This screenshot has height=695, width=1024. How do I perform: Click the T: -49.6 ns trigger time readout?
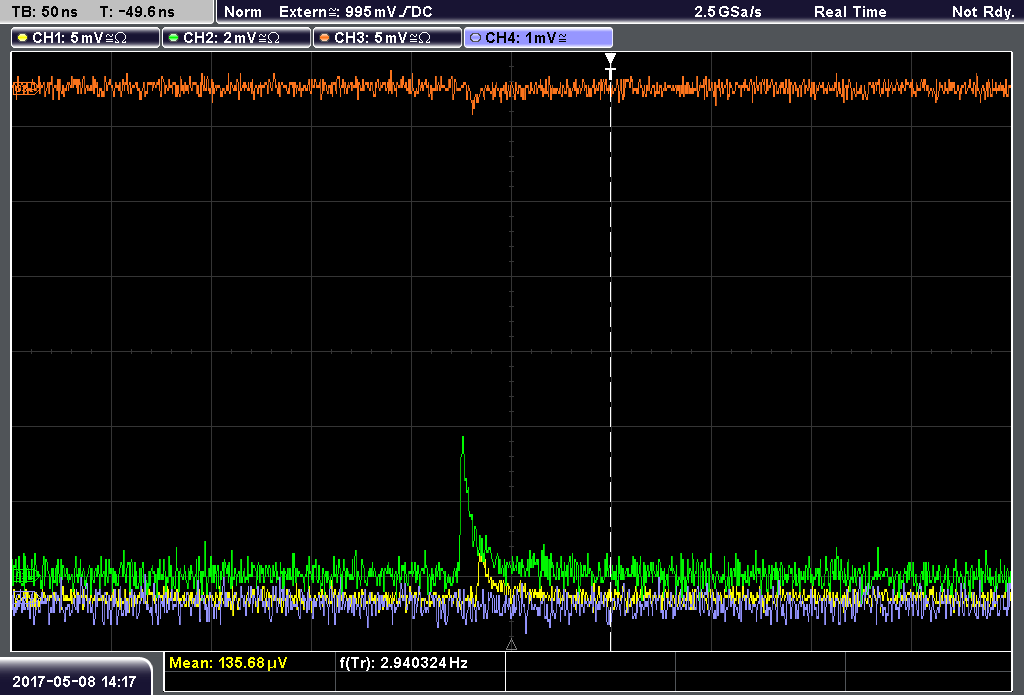click(137, 12)
